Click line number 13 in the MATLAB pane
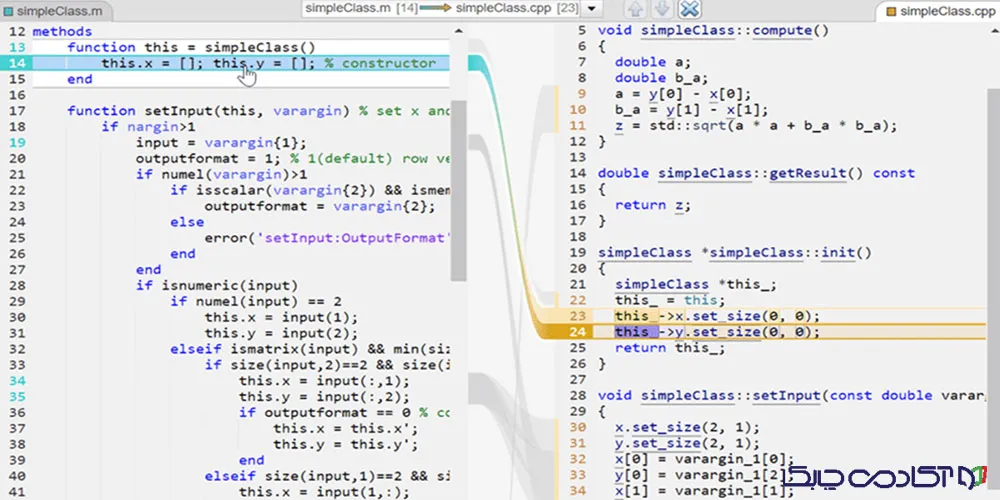Viewport: 1000px width, 500px height. tap(17, 47)
